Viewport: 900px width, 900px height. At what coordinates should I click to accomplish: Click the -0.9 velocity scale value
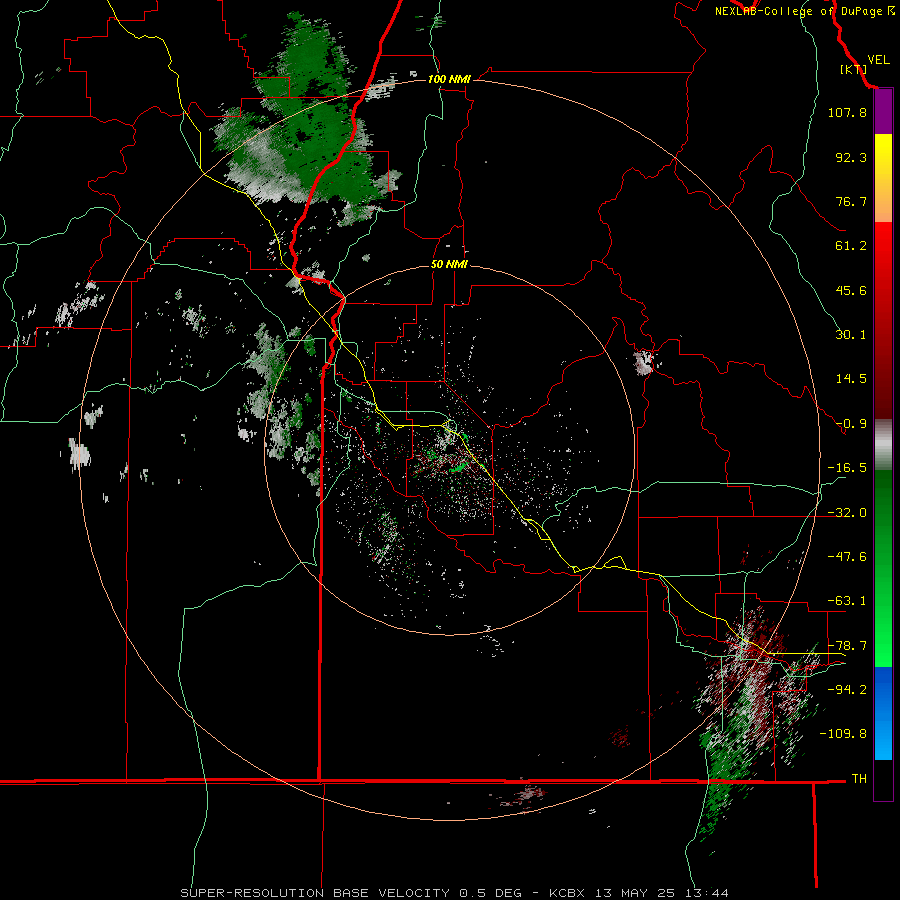pos(851,424)
